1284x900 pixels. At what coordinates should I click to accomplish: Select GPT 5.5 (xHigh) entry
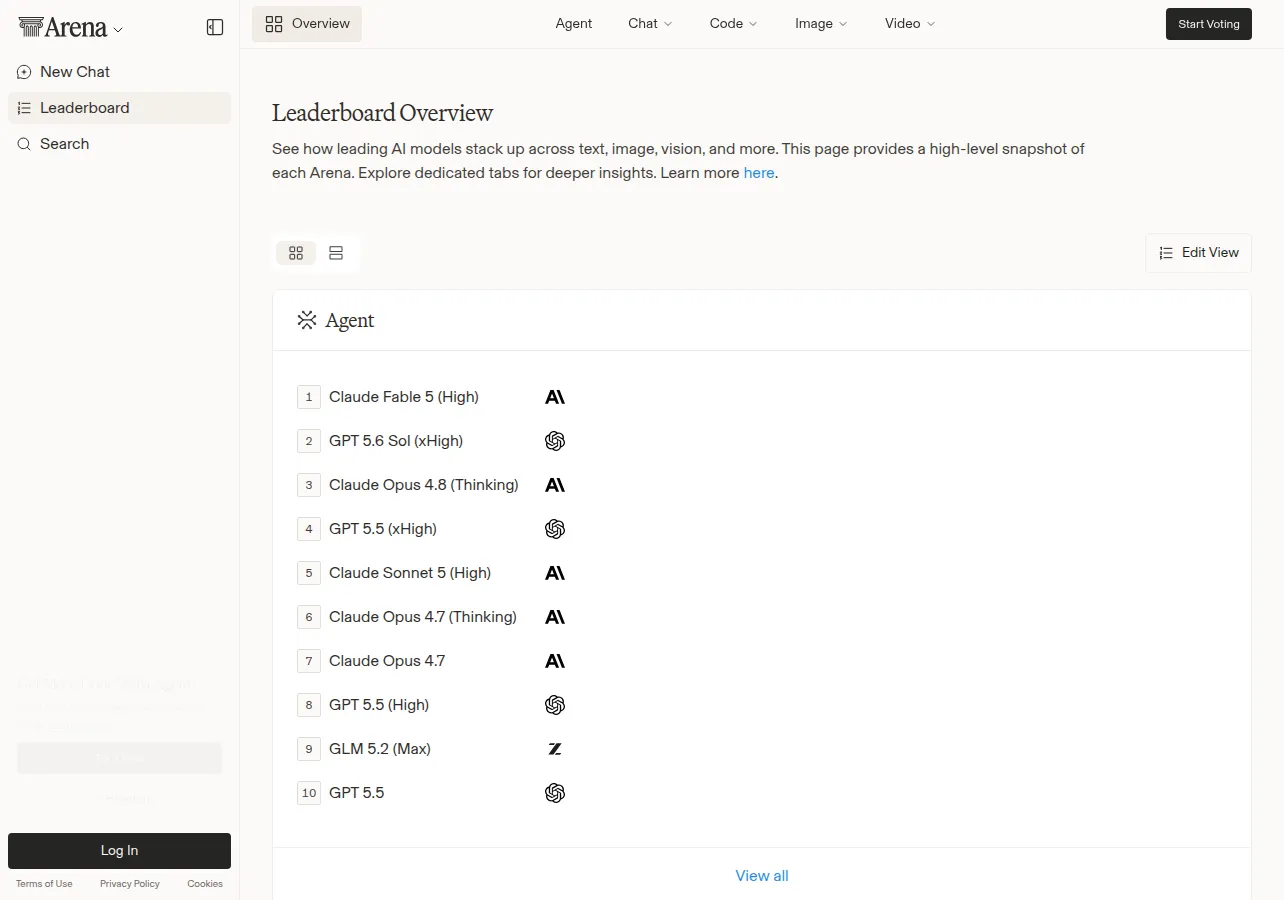coord(383,529)
